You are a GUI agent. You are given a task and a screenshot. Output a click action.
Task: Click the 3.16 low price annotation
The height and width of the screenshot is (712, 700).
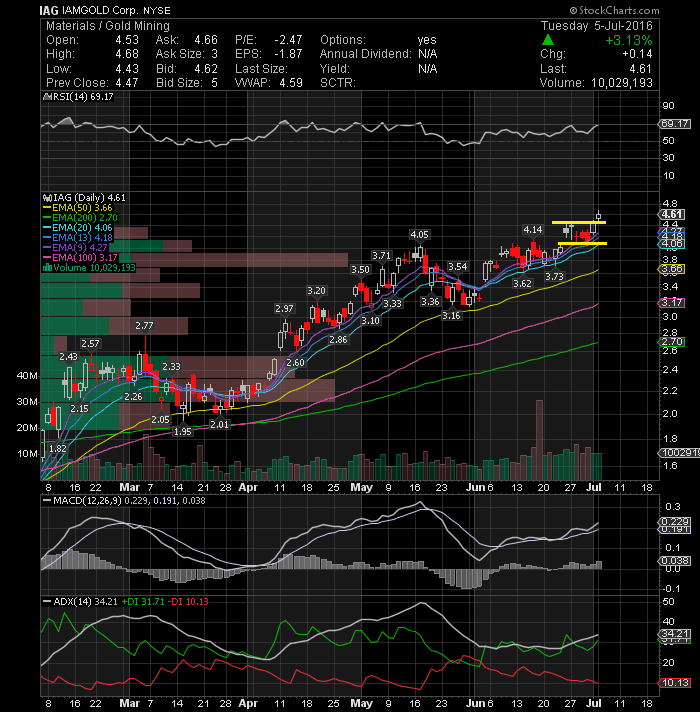click(x=451, y=316)
